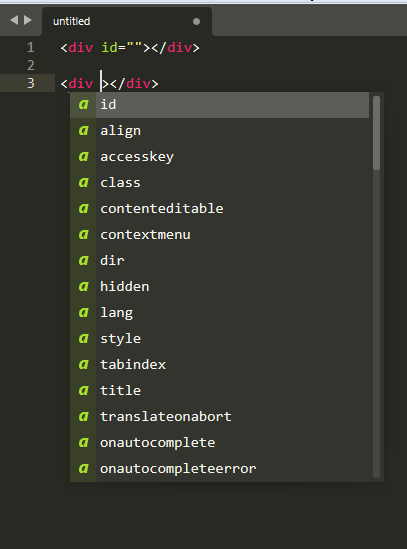Click line number 3 in gutter

tap(31, 83)
